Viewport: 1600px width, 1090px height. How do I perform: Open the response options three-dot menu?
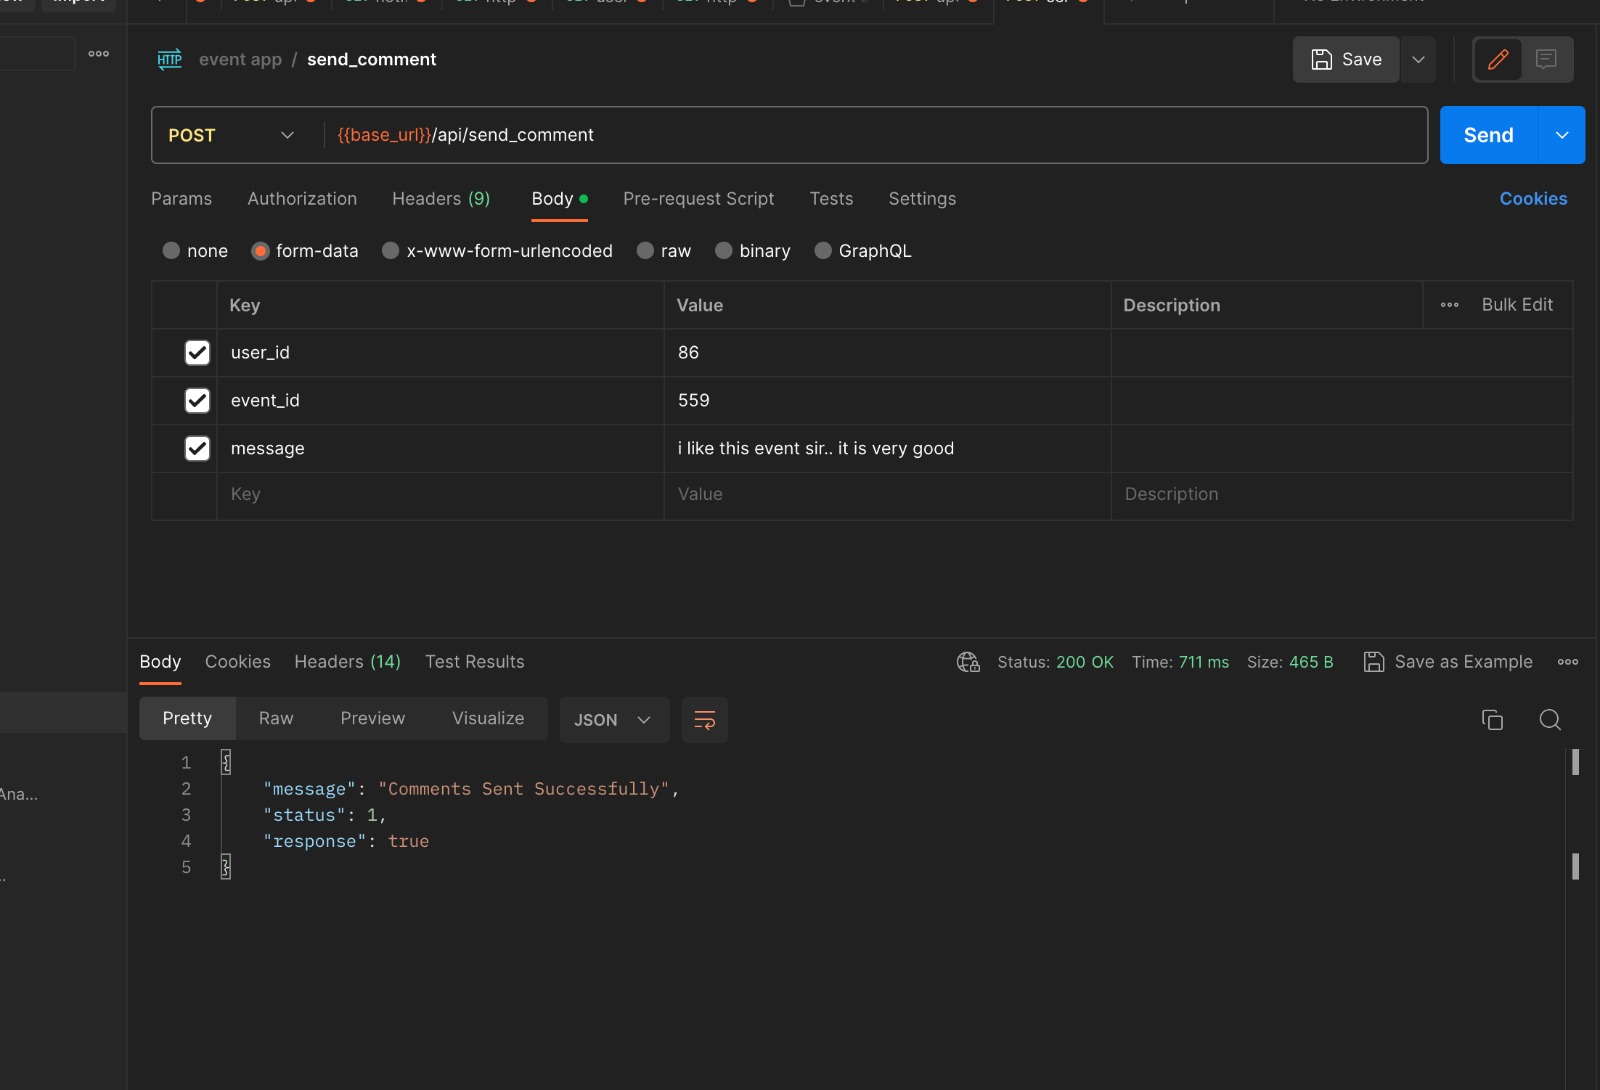tap(1567, 662)
